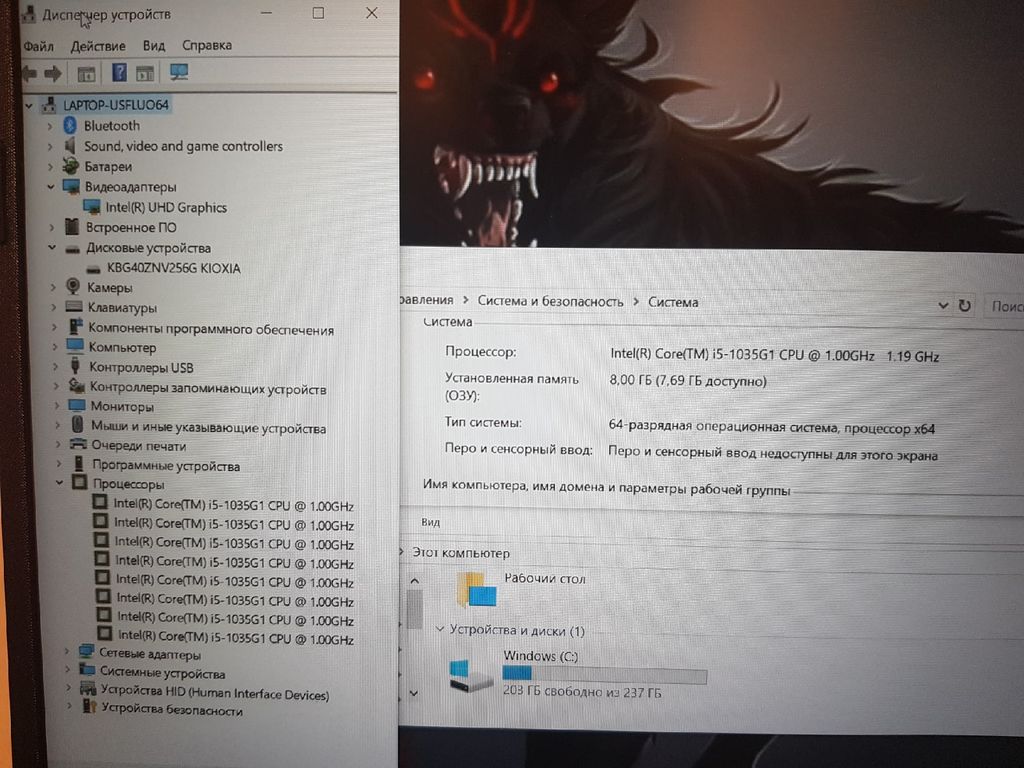This screenshot has height=768, width=1024.
Task: Expand Sound, video and game controllers
Action: pyautogui.click(x=50, y=147)
